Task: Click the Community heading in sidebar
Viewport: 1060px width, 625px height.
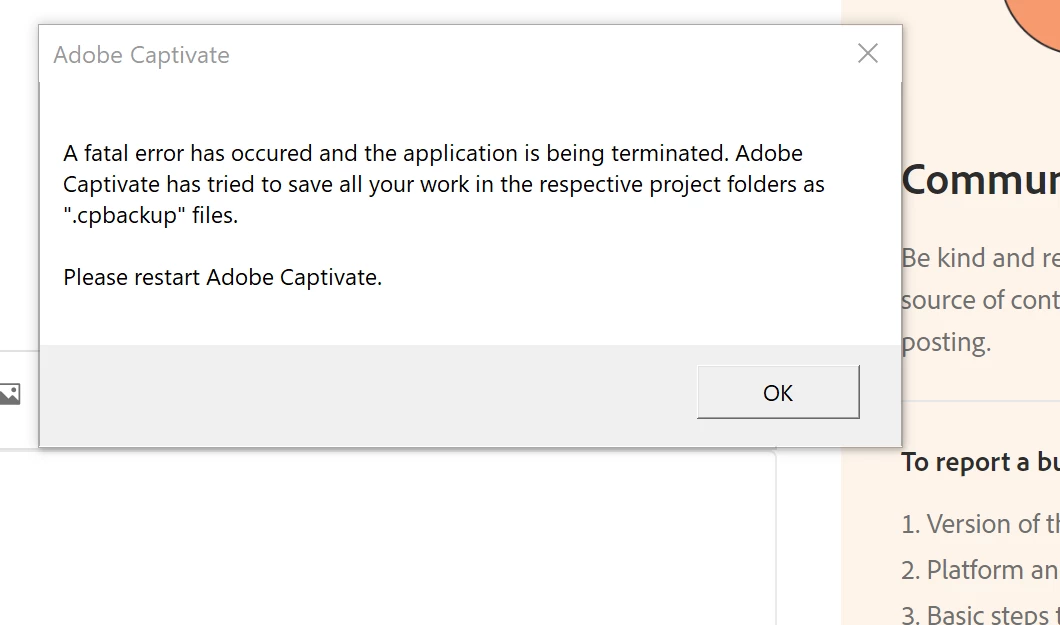Action: tap(980, 180)
